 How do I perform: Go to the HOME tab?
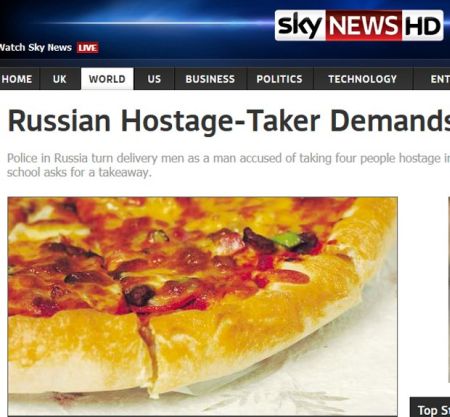click(19, 79)
